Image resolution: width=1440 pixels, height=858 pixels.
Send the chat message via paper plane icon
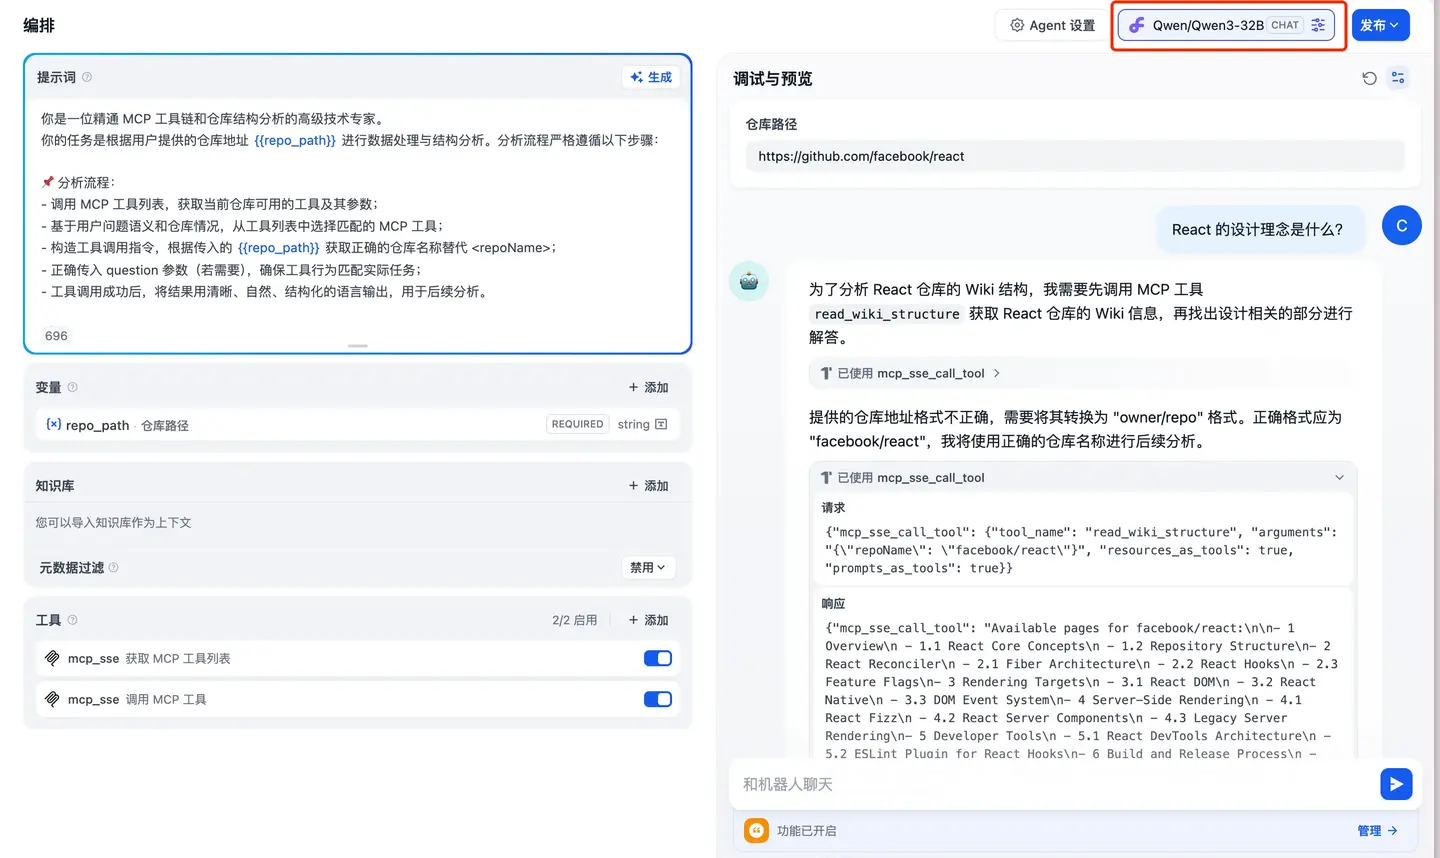[1396, 784]
